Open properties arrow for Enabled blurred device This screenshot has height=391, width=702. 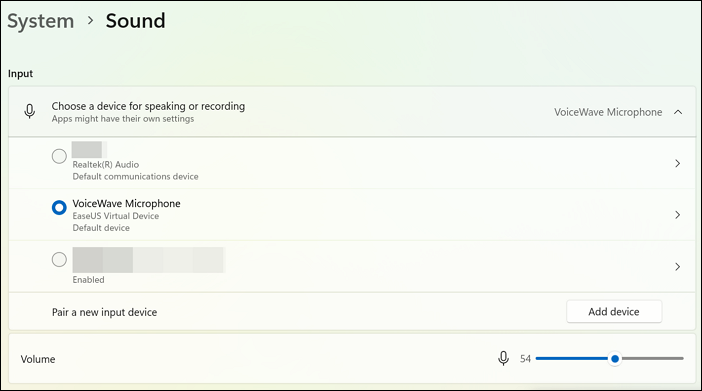pos(678,267)
